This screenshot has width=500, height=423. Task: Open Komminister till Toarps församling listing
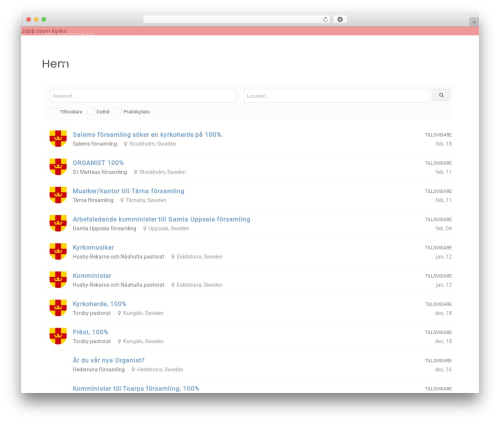pos(136,389)
